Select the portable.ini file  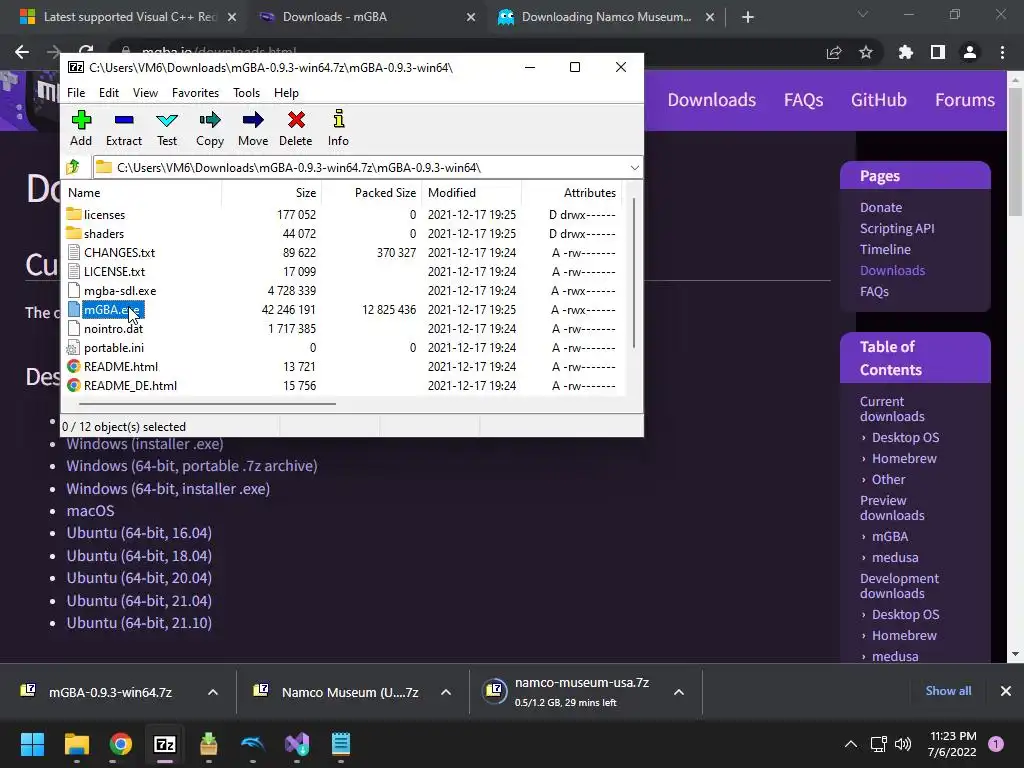[x=344, y=347]
